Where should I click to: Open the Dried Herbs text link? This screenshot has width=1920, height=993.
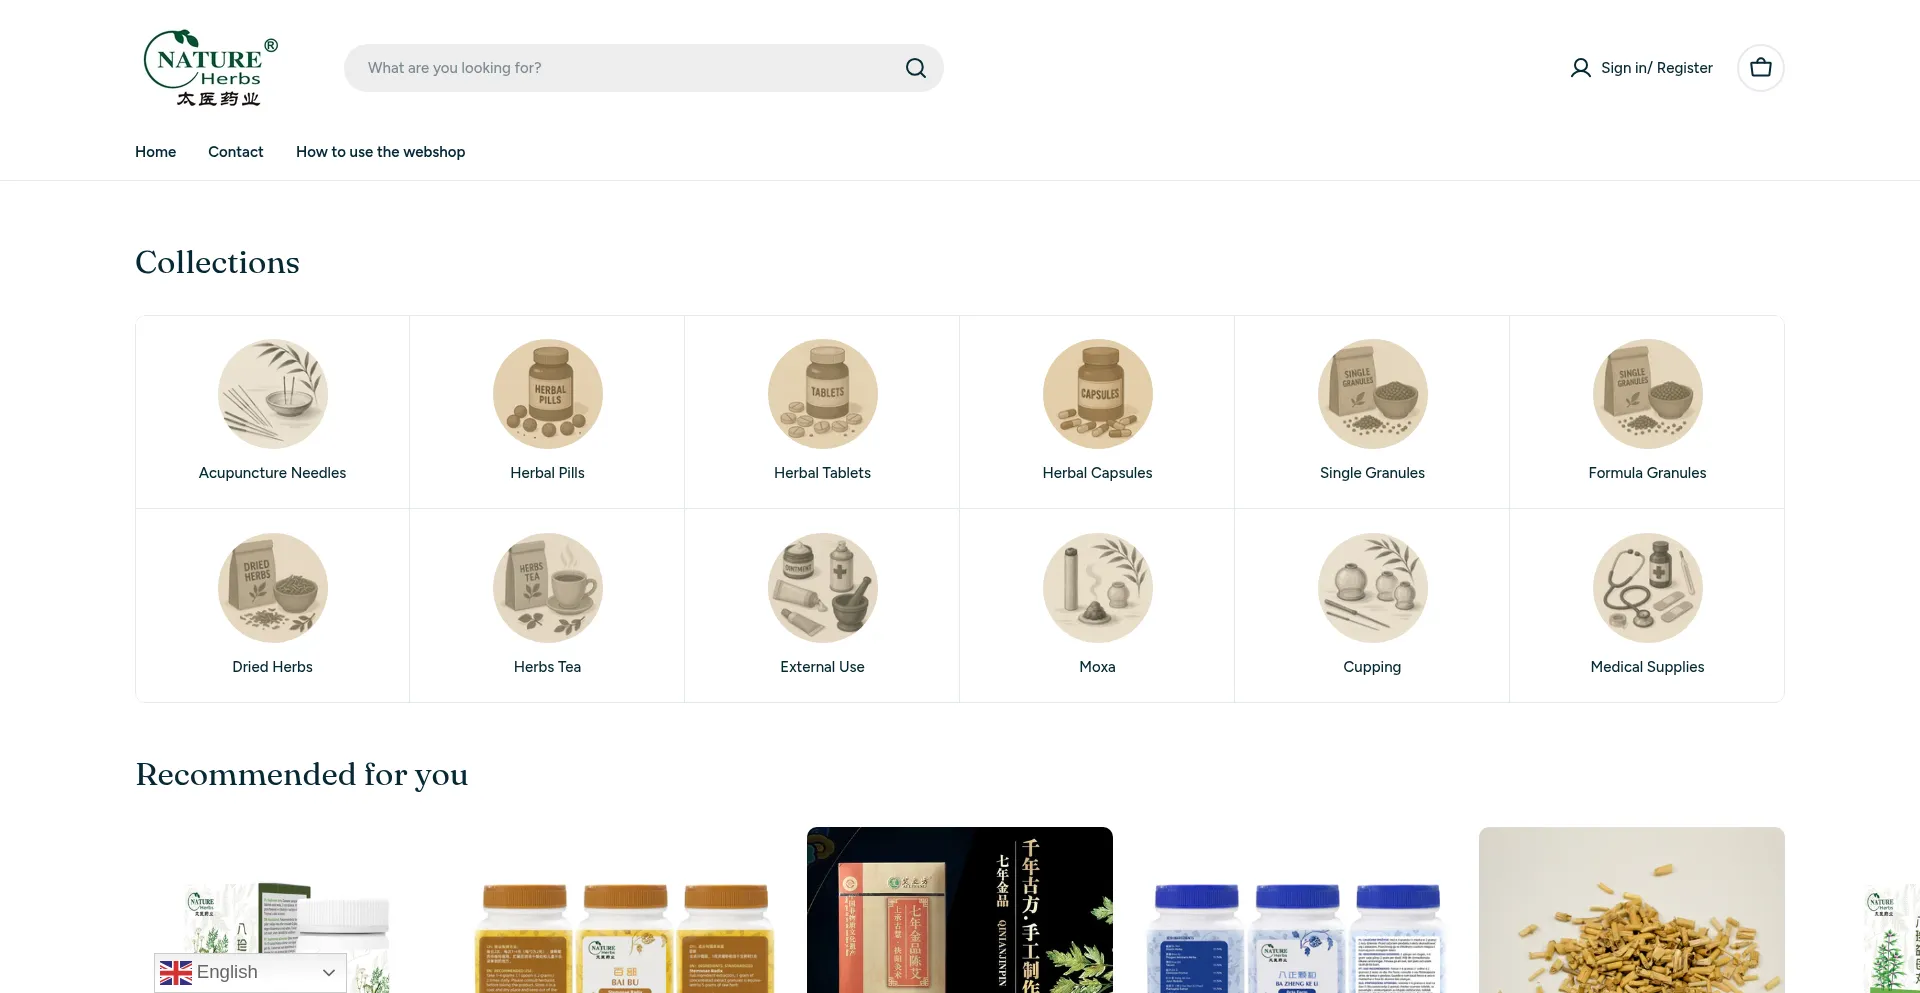(272, 667)
